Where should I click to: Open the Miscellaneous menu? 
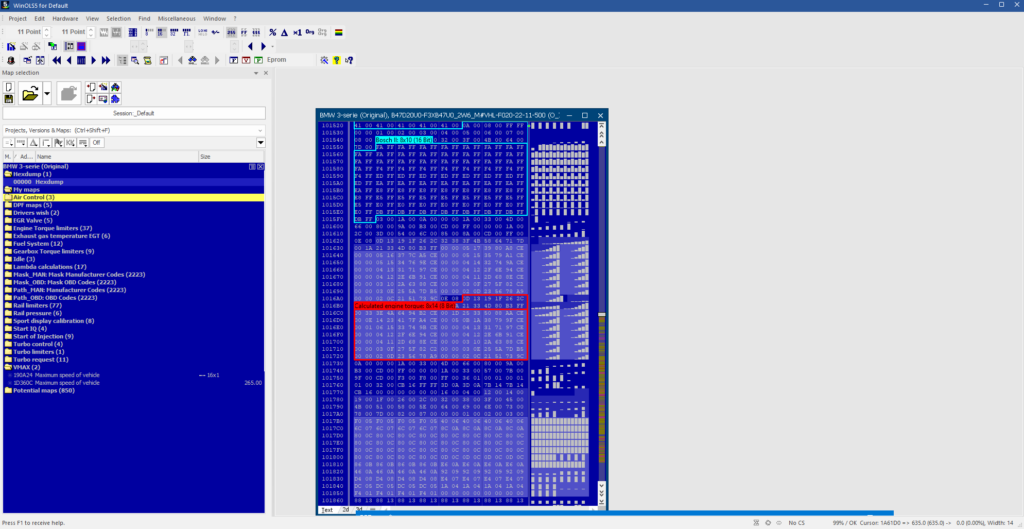coord(176,18)
